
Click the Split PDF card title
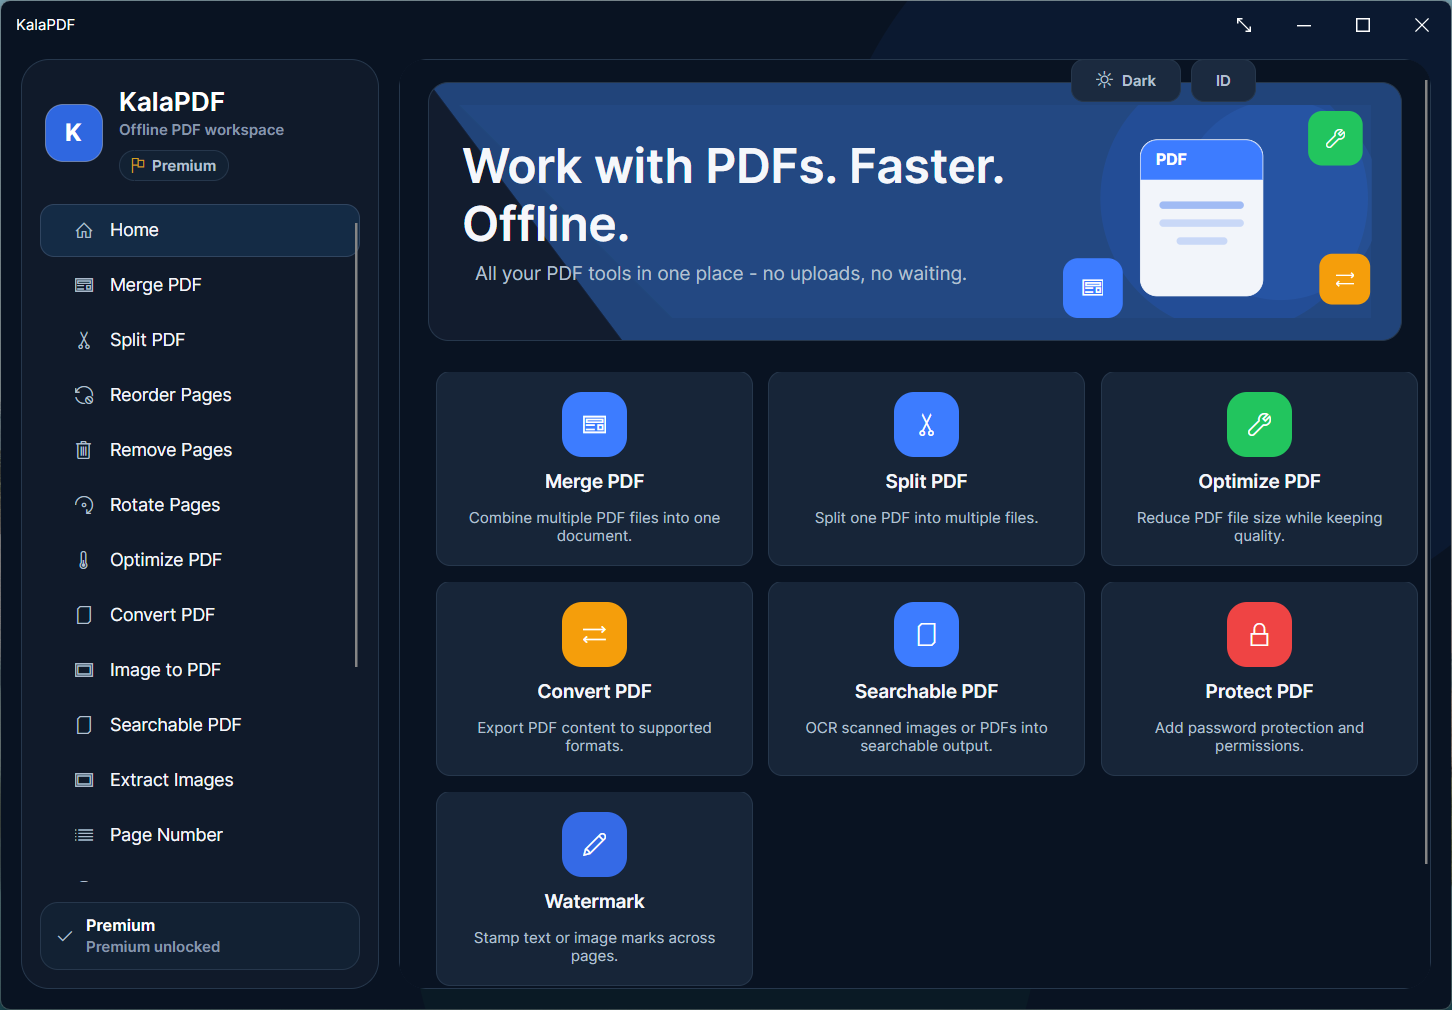tap(926, 482)
